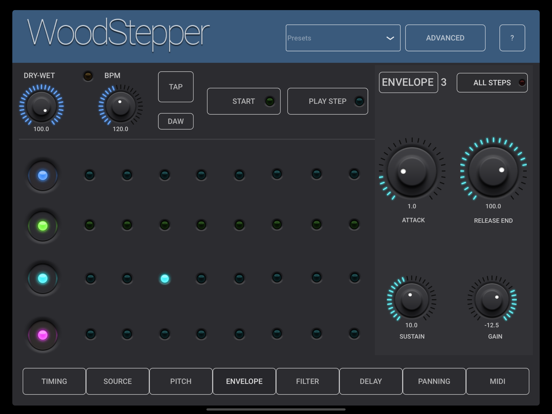Toggle ALL STEPS mode
This screenshot has width=552, height=414.
pyautogui.click(x=492, y=83)
